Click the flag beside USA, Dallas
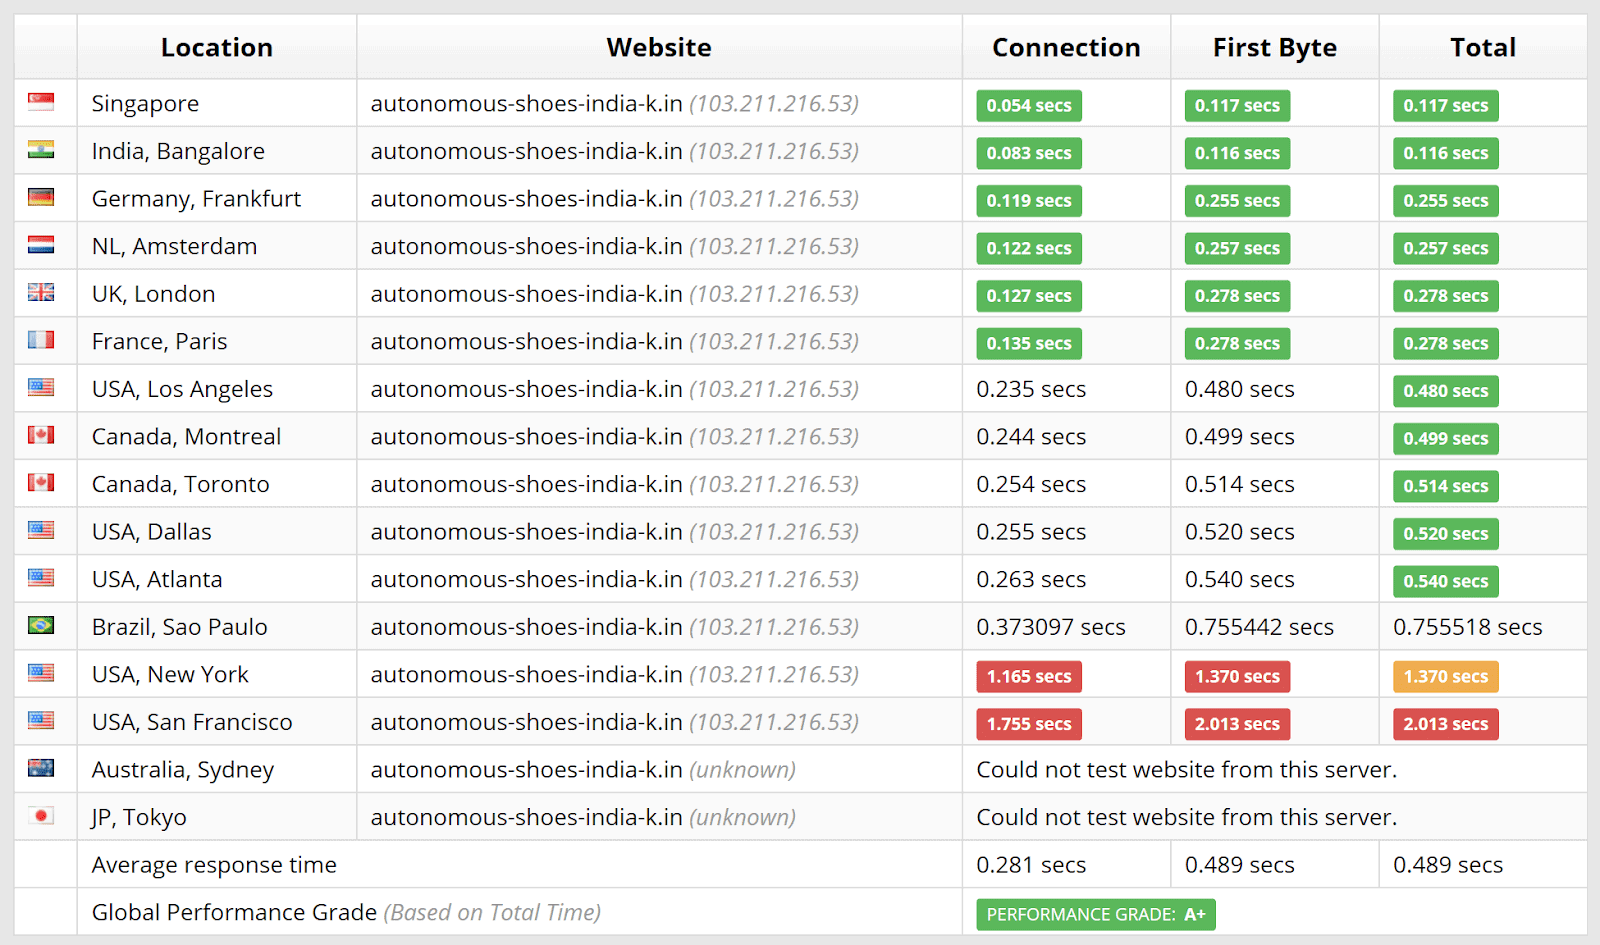The image size is (1600, 945). pyautogui.click(x=41, y=530)
